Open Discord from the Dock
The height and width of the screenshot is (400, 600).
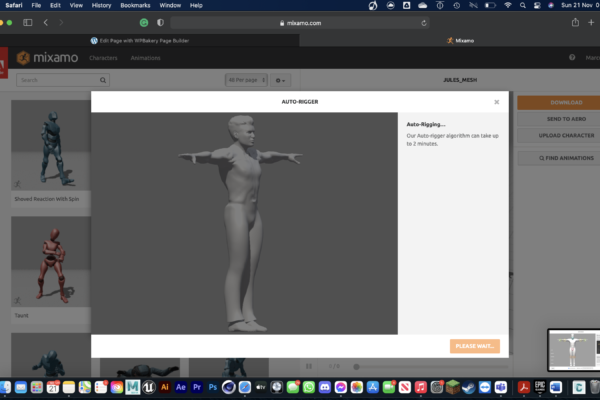tap(324, 387)
